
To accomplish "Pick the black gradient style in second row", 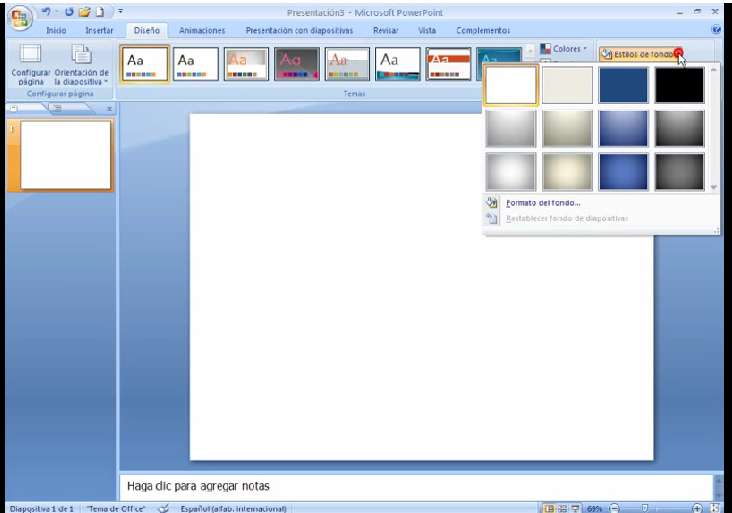I will (x=679, y=128).
